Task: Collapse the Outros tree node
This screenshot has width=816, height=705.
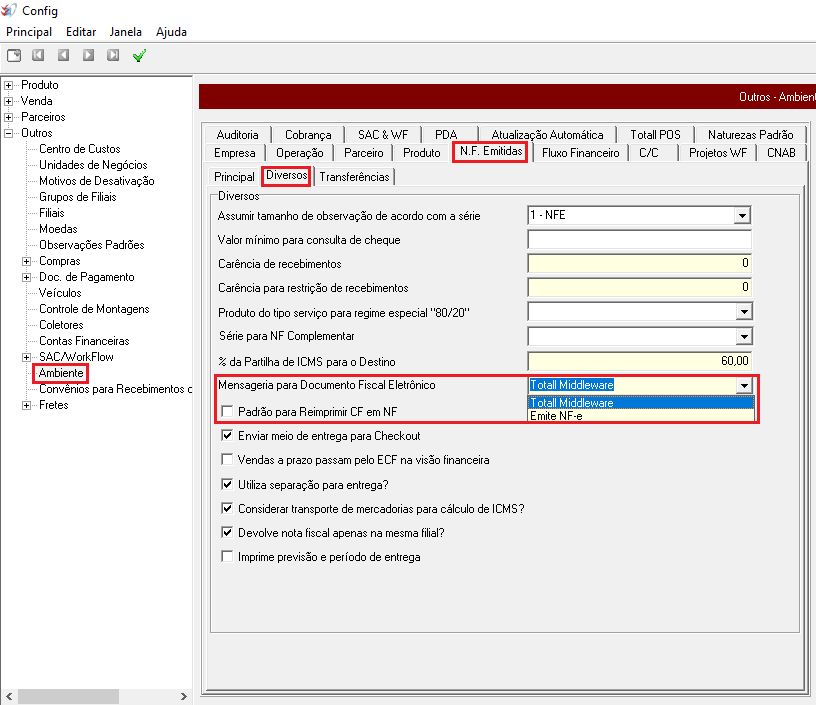Action: 9,133
